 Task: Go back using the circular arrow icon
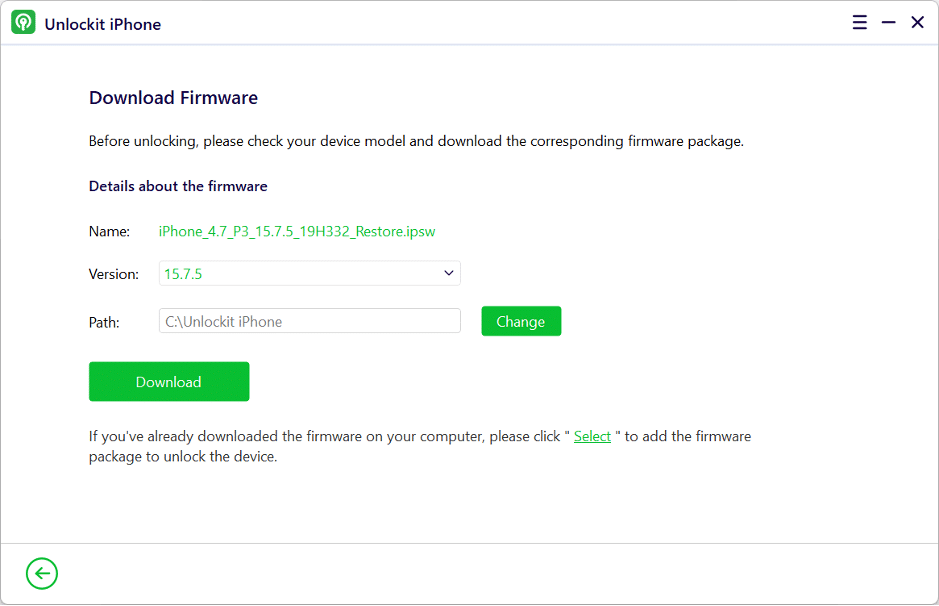pos(42,573)
